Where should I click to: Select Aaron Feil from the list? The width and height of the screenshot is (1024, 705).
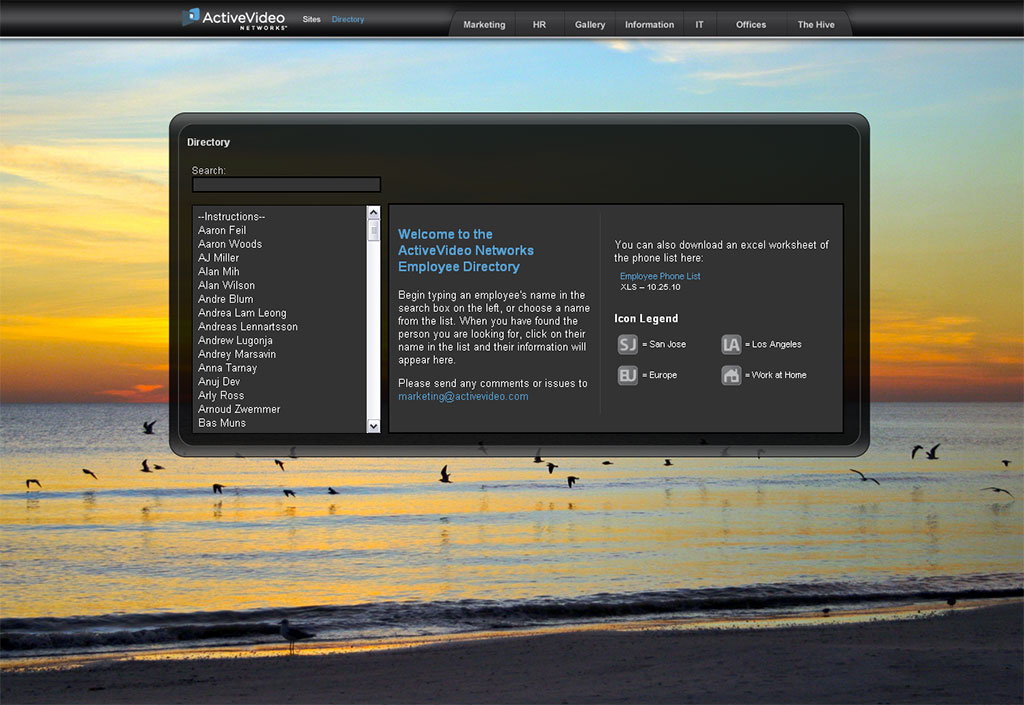tap(279, 230)
